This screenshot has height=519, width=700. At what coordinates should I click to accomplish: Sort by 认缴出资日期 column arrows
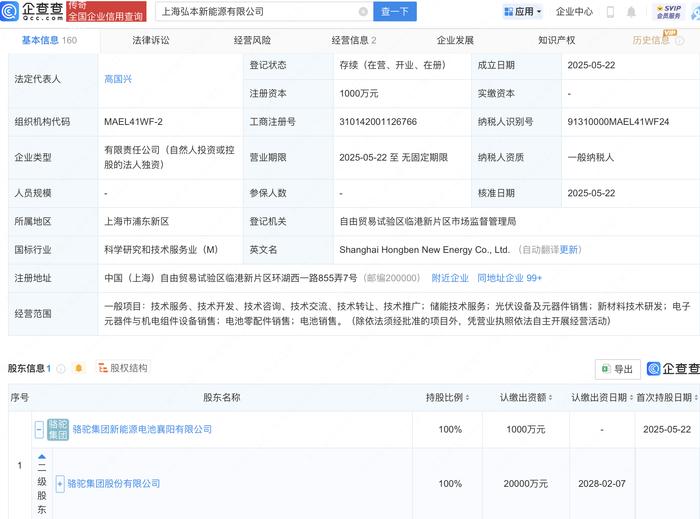pos(631,397)
